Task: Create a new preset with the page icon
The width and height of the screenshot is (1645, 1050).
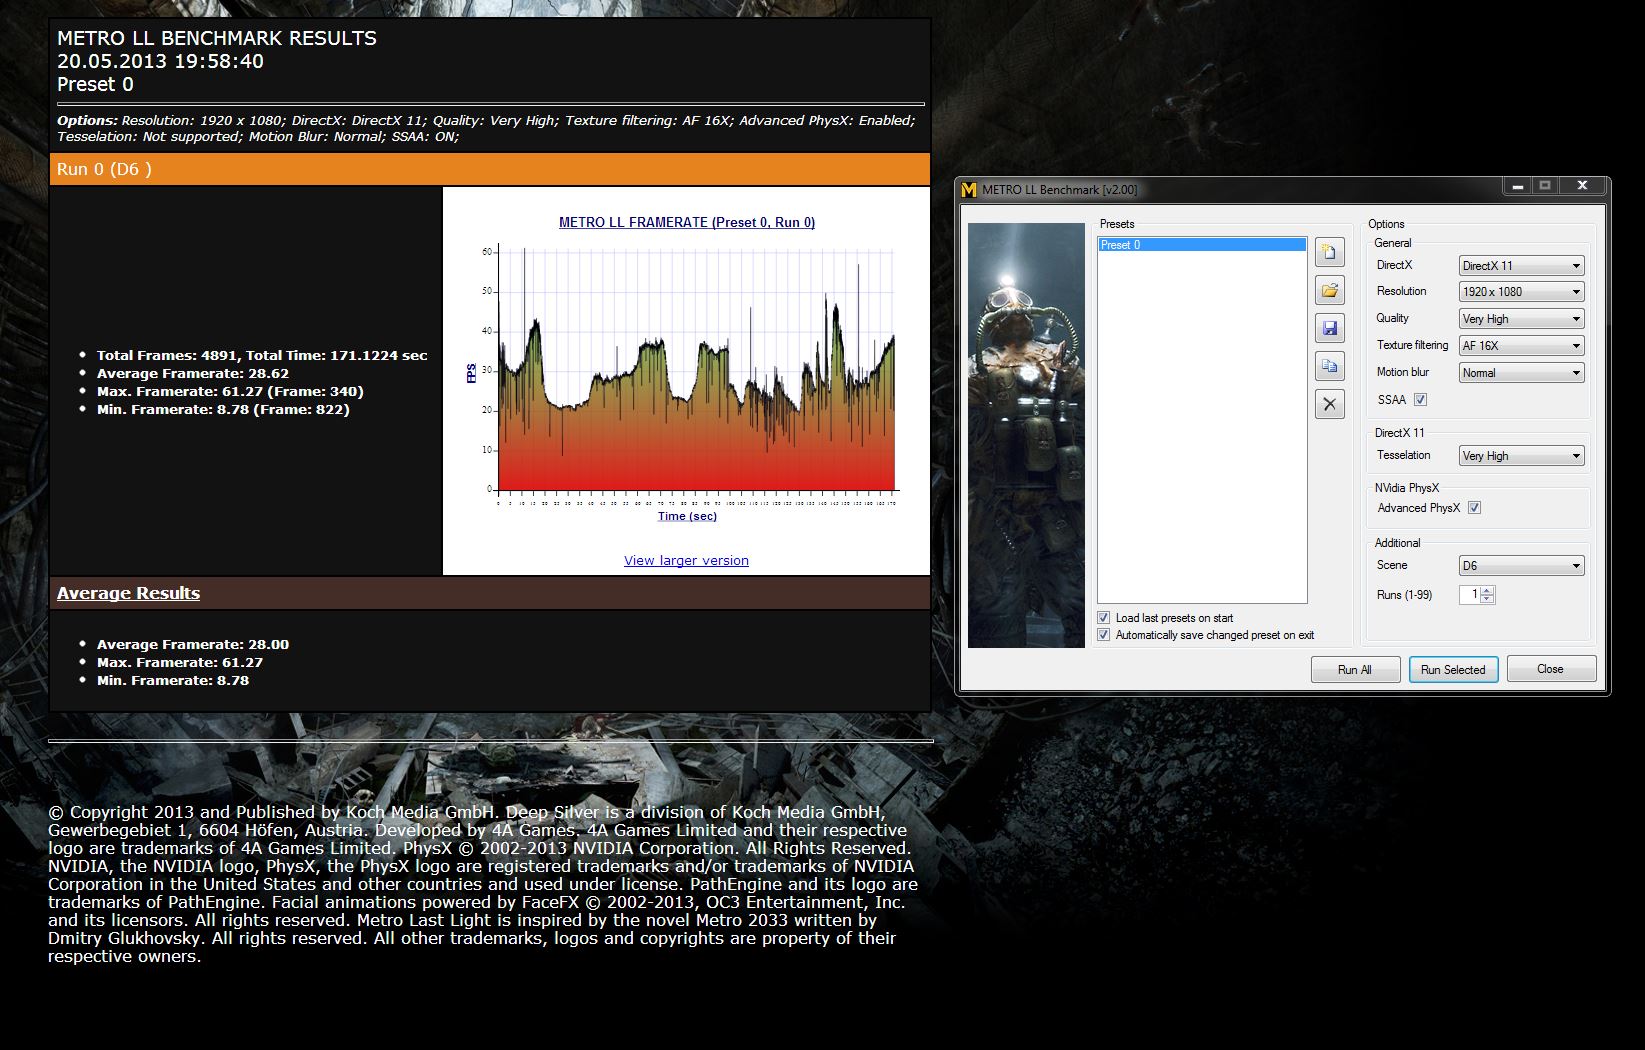Action: (1329, 252)
